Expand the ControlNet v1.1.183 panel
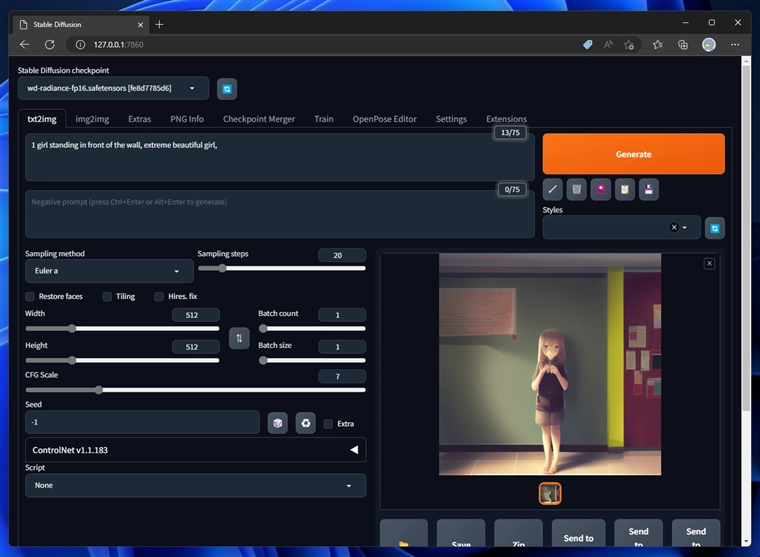Image resolution: width=760 pixels, height=557 pixels. (195, 450)
